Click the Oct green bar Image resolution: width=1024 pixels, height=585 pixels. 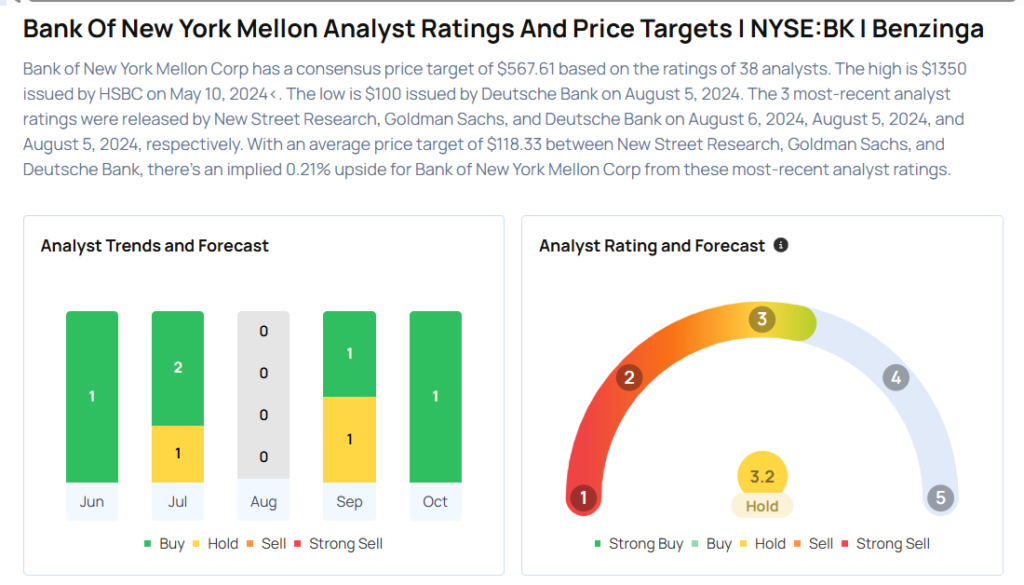pyautogui.click(x=435, y=396)
